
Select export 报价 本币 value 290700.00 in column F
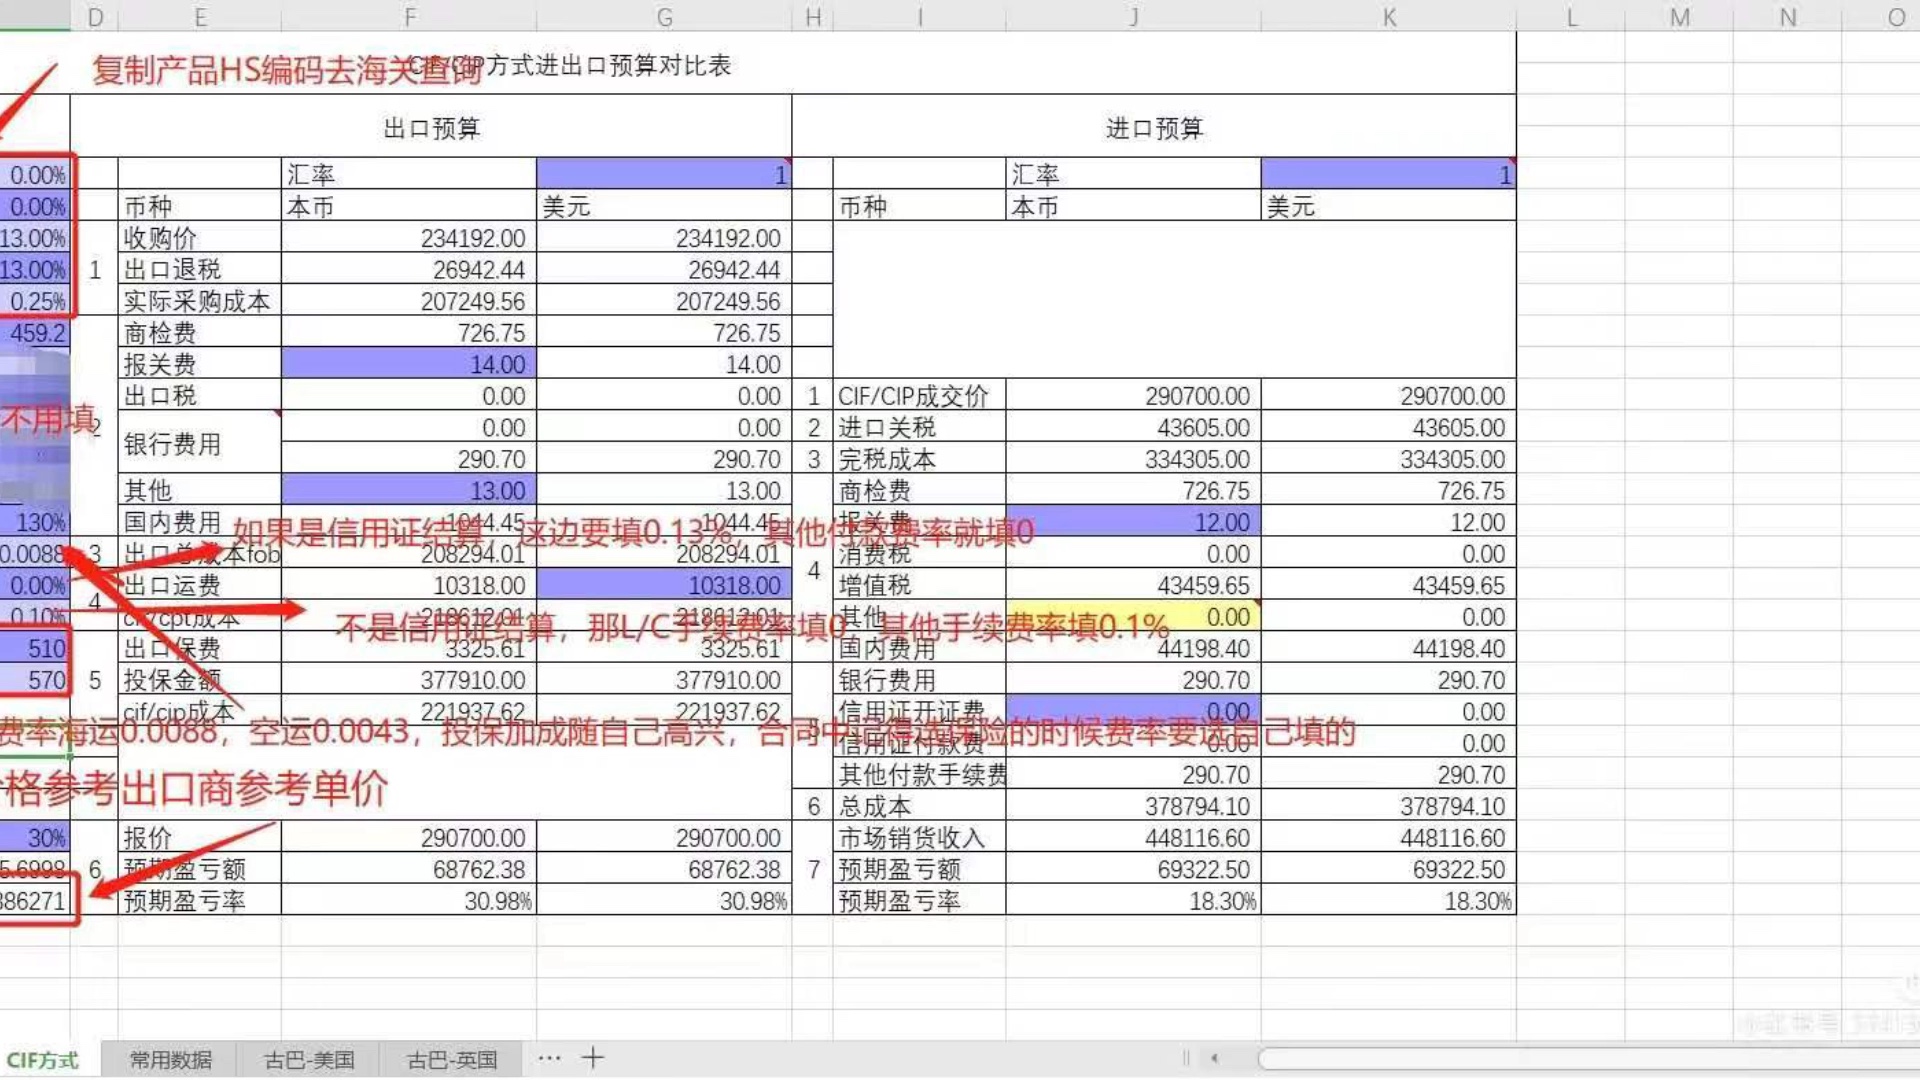[409, 837]
